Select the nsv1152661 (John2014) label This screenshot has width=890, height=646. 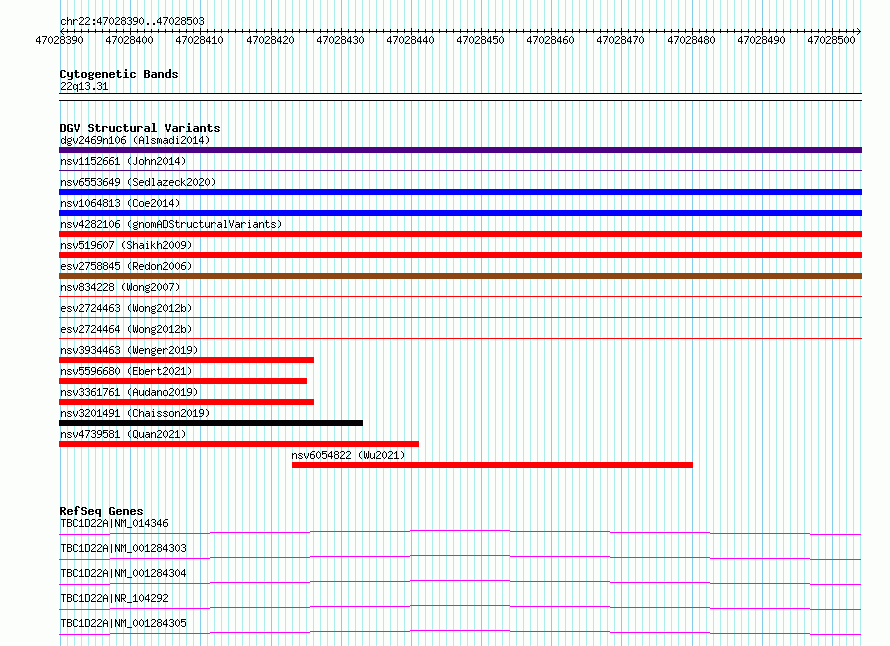123,161
